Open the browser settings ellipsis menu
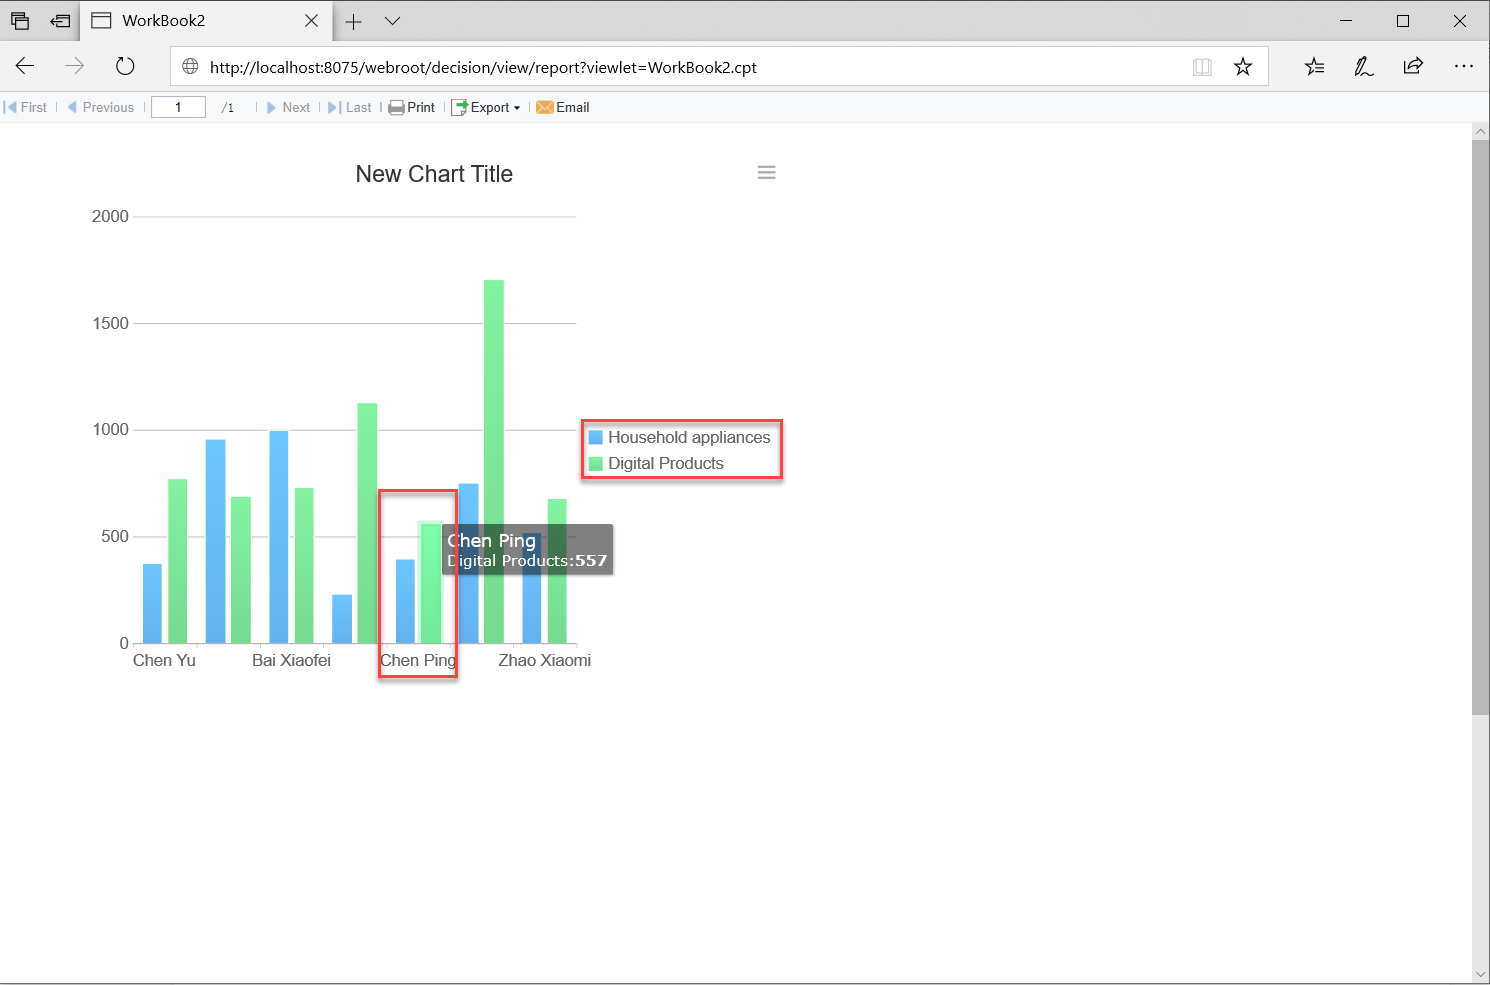Screen dimensions: 1490x985 [x=1464, y=66]
